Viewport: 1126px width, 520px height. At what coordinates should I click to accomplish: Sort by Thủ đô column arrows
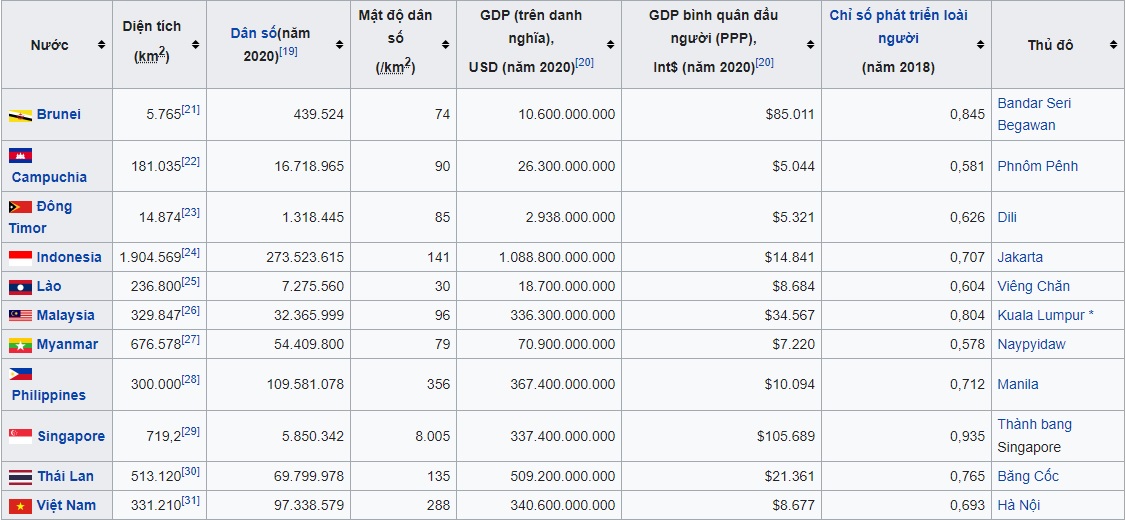pyautogui.click(x=1112, y=45)
